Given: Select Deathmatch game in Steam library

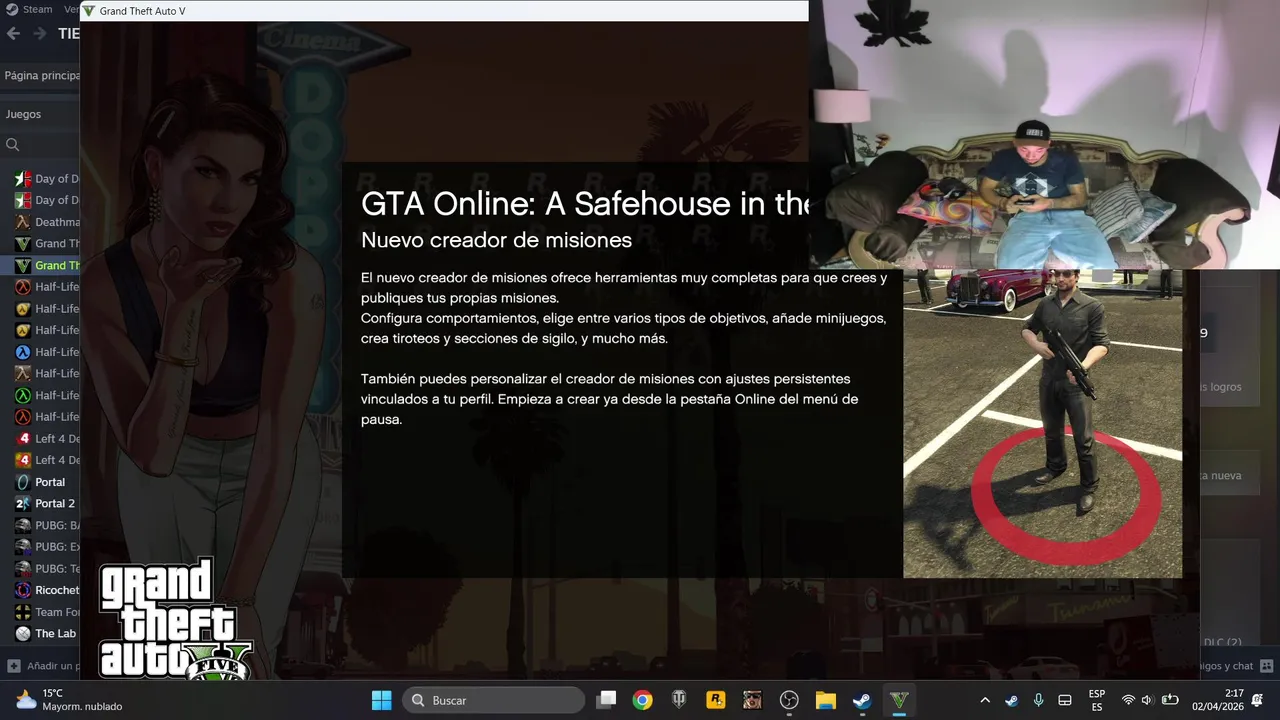Looking at the screenshot, I should coord(47,222).
